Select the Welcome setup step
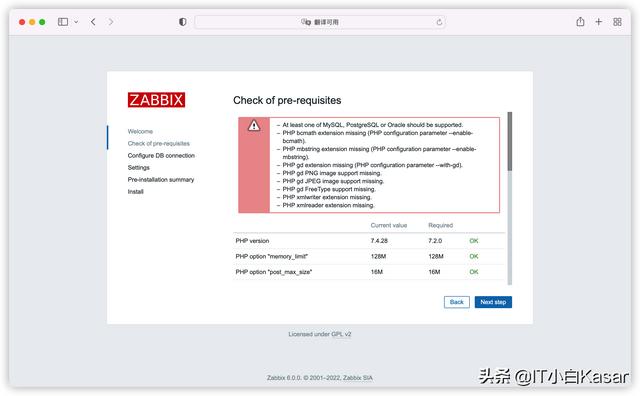 140,131
